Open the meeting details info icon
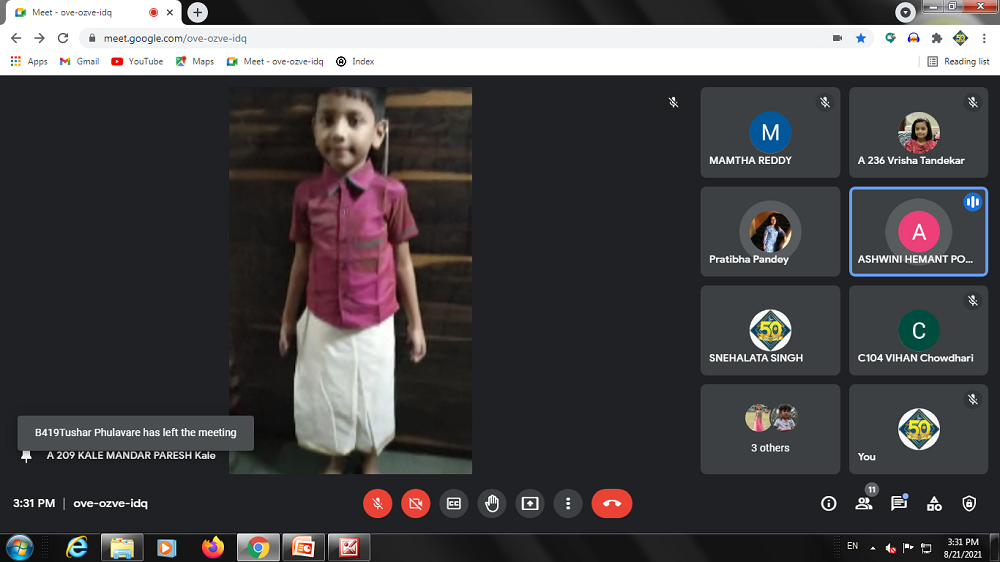The image size is (1000, 562). [828, 503]
